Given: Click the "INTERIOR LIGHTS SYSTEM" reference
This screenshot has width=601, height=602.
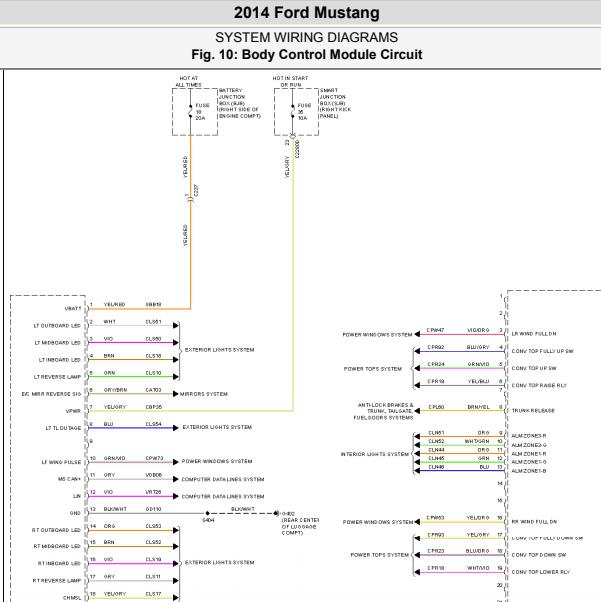Looking at the screenshot, I should 375,454.
